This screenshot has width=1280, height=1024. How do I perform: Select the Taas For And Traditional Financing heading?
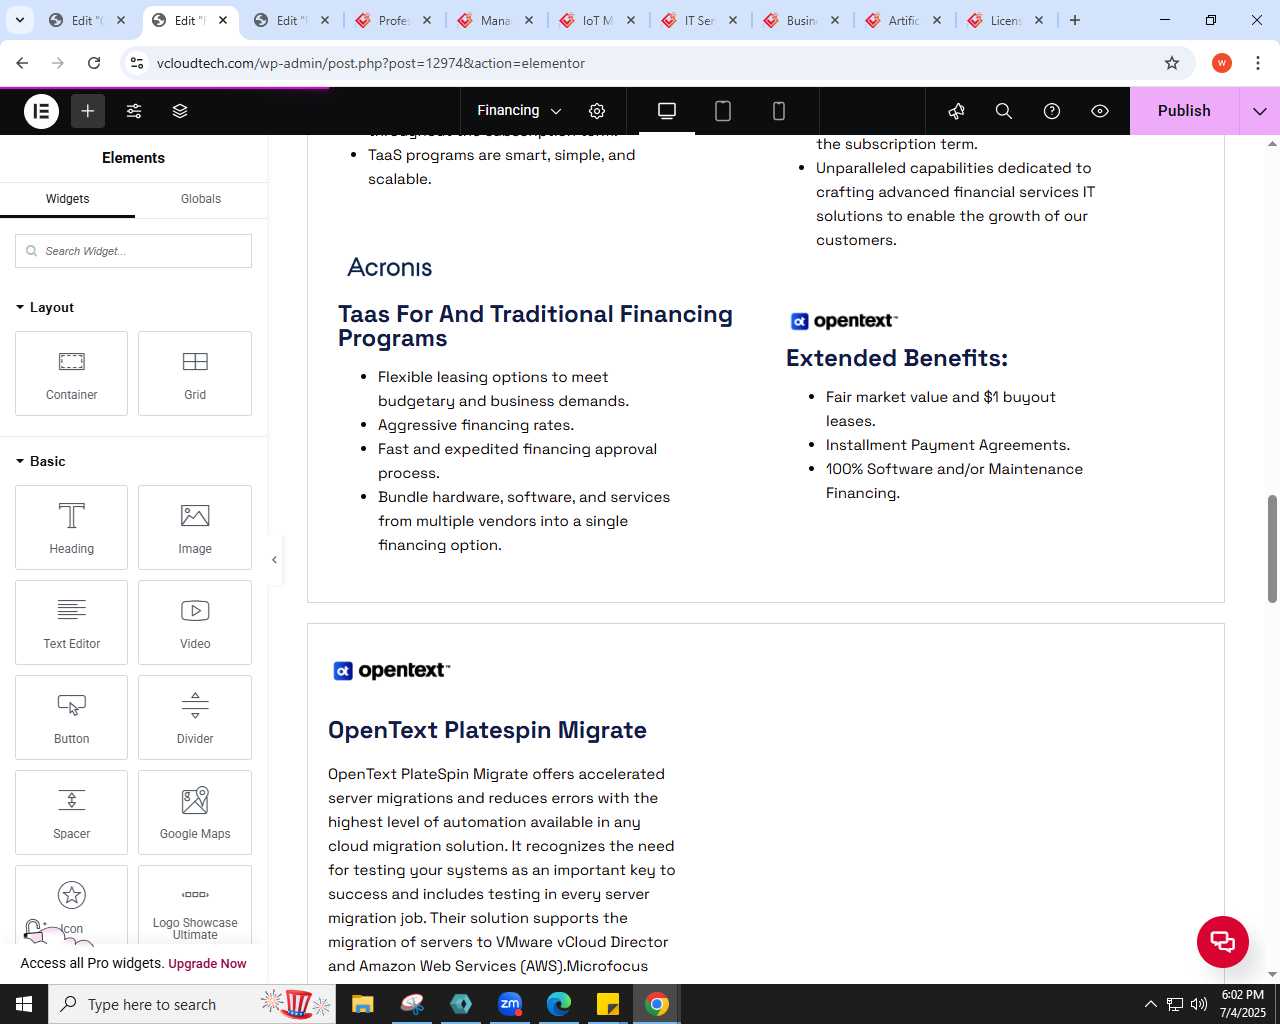pyautogui.click(x=536, y=326)
